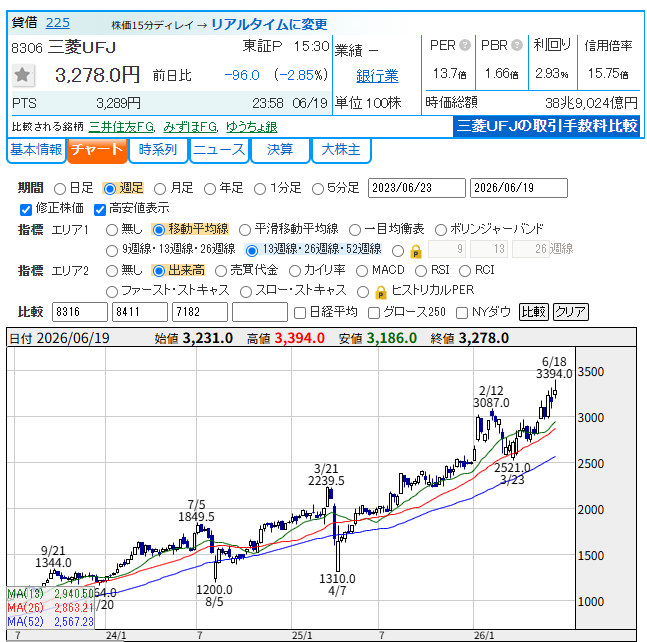Screen dimensions: 647x642
Task: Open the チャート tab
Action: [x=97, y=150]
